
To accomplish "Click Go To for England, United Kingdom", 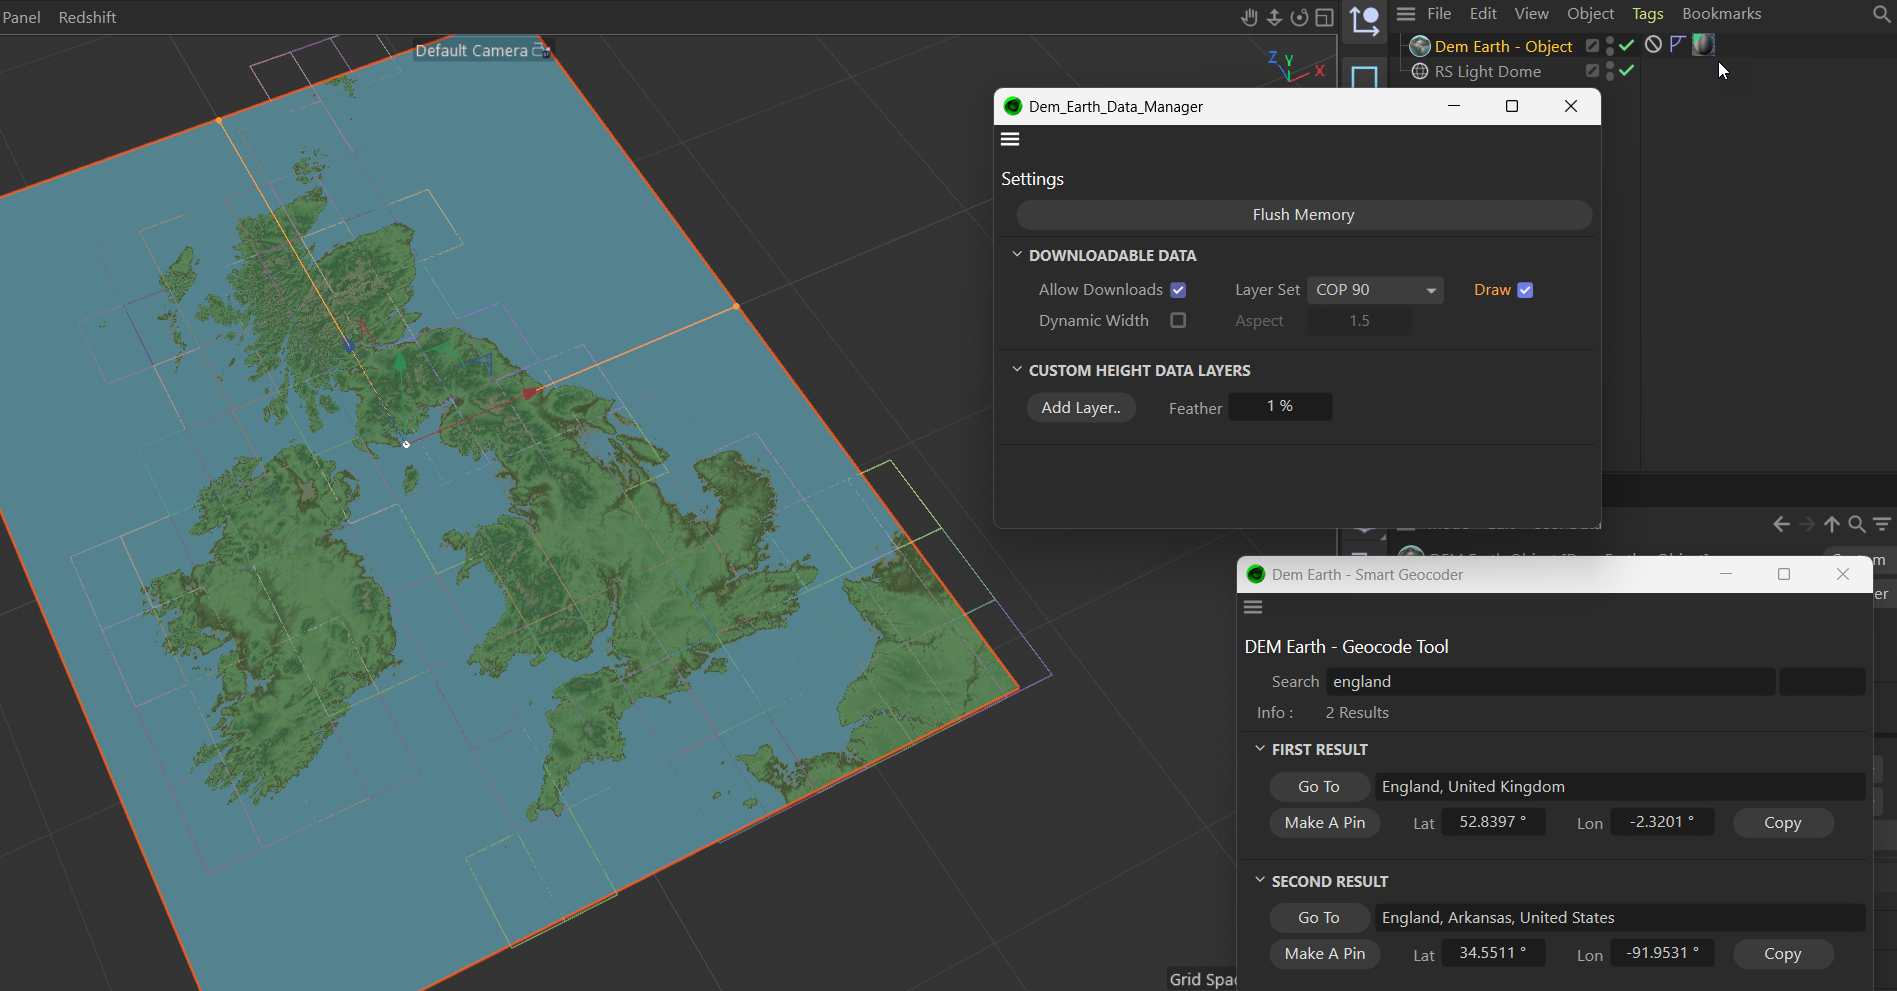I will pos(1318,787).
